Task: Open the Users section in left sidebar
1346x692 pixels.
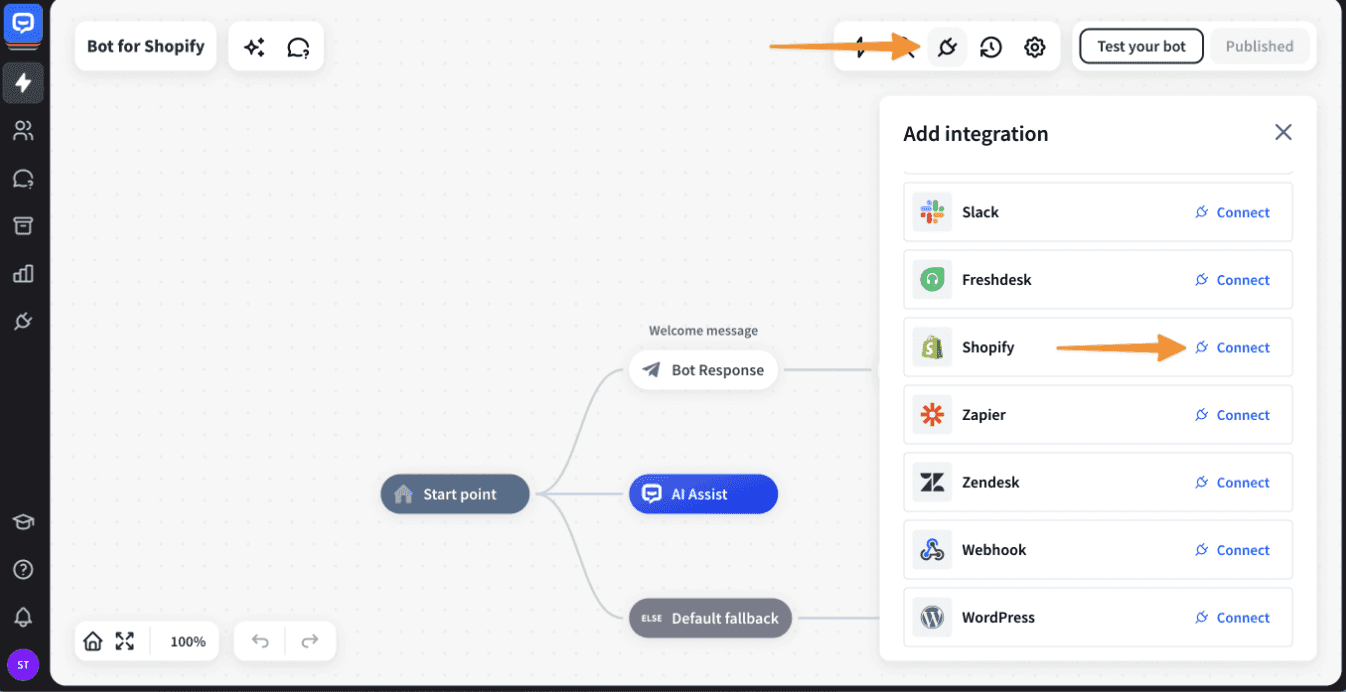Action: (x=23, y=130)
